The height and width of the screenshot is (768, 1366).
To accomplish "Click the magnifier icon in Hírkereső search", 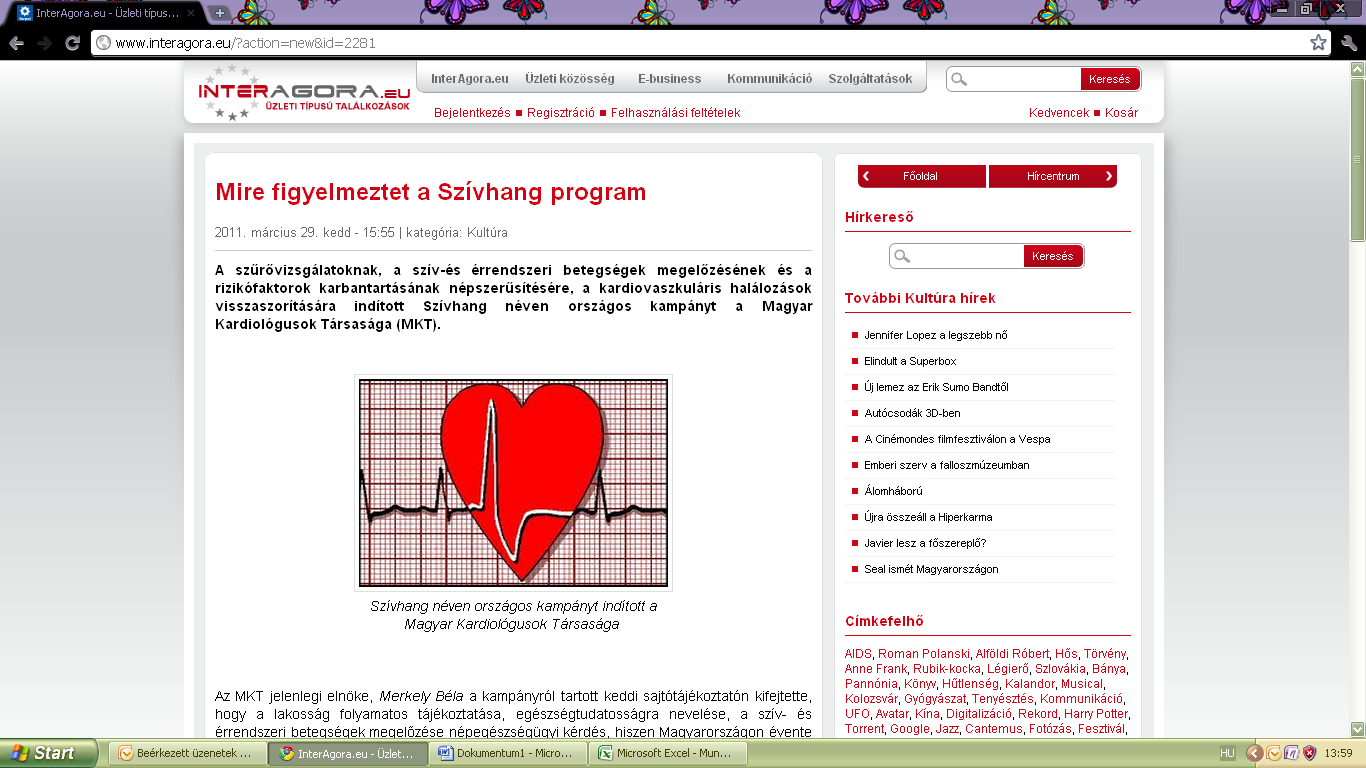I will pyautogui.click(x=902, y=256).
